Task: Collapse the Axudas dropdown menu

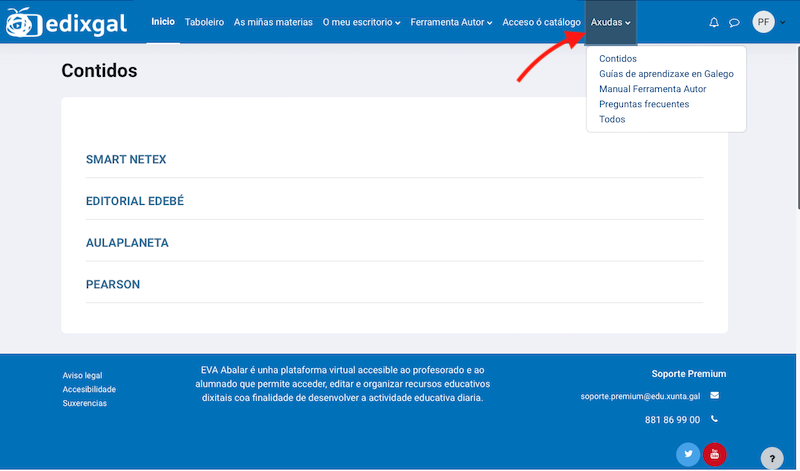Action: 610,22
